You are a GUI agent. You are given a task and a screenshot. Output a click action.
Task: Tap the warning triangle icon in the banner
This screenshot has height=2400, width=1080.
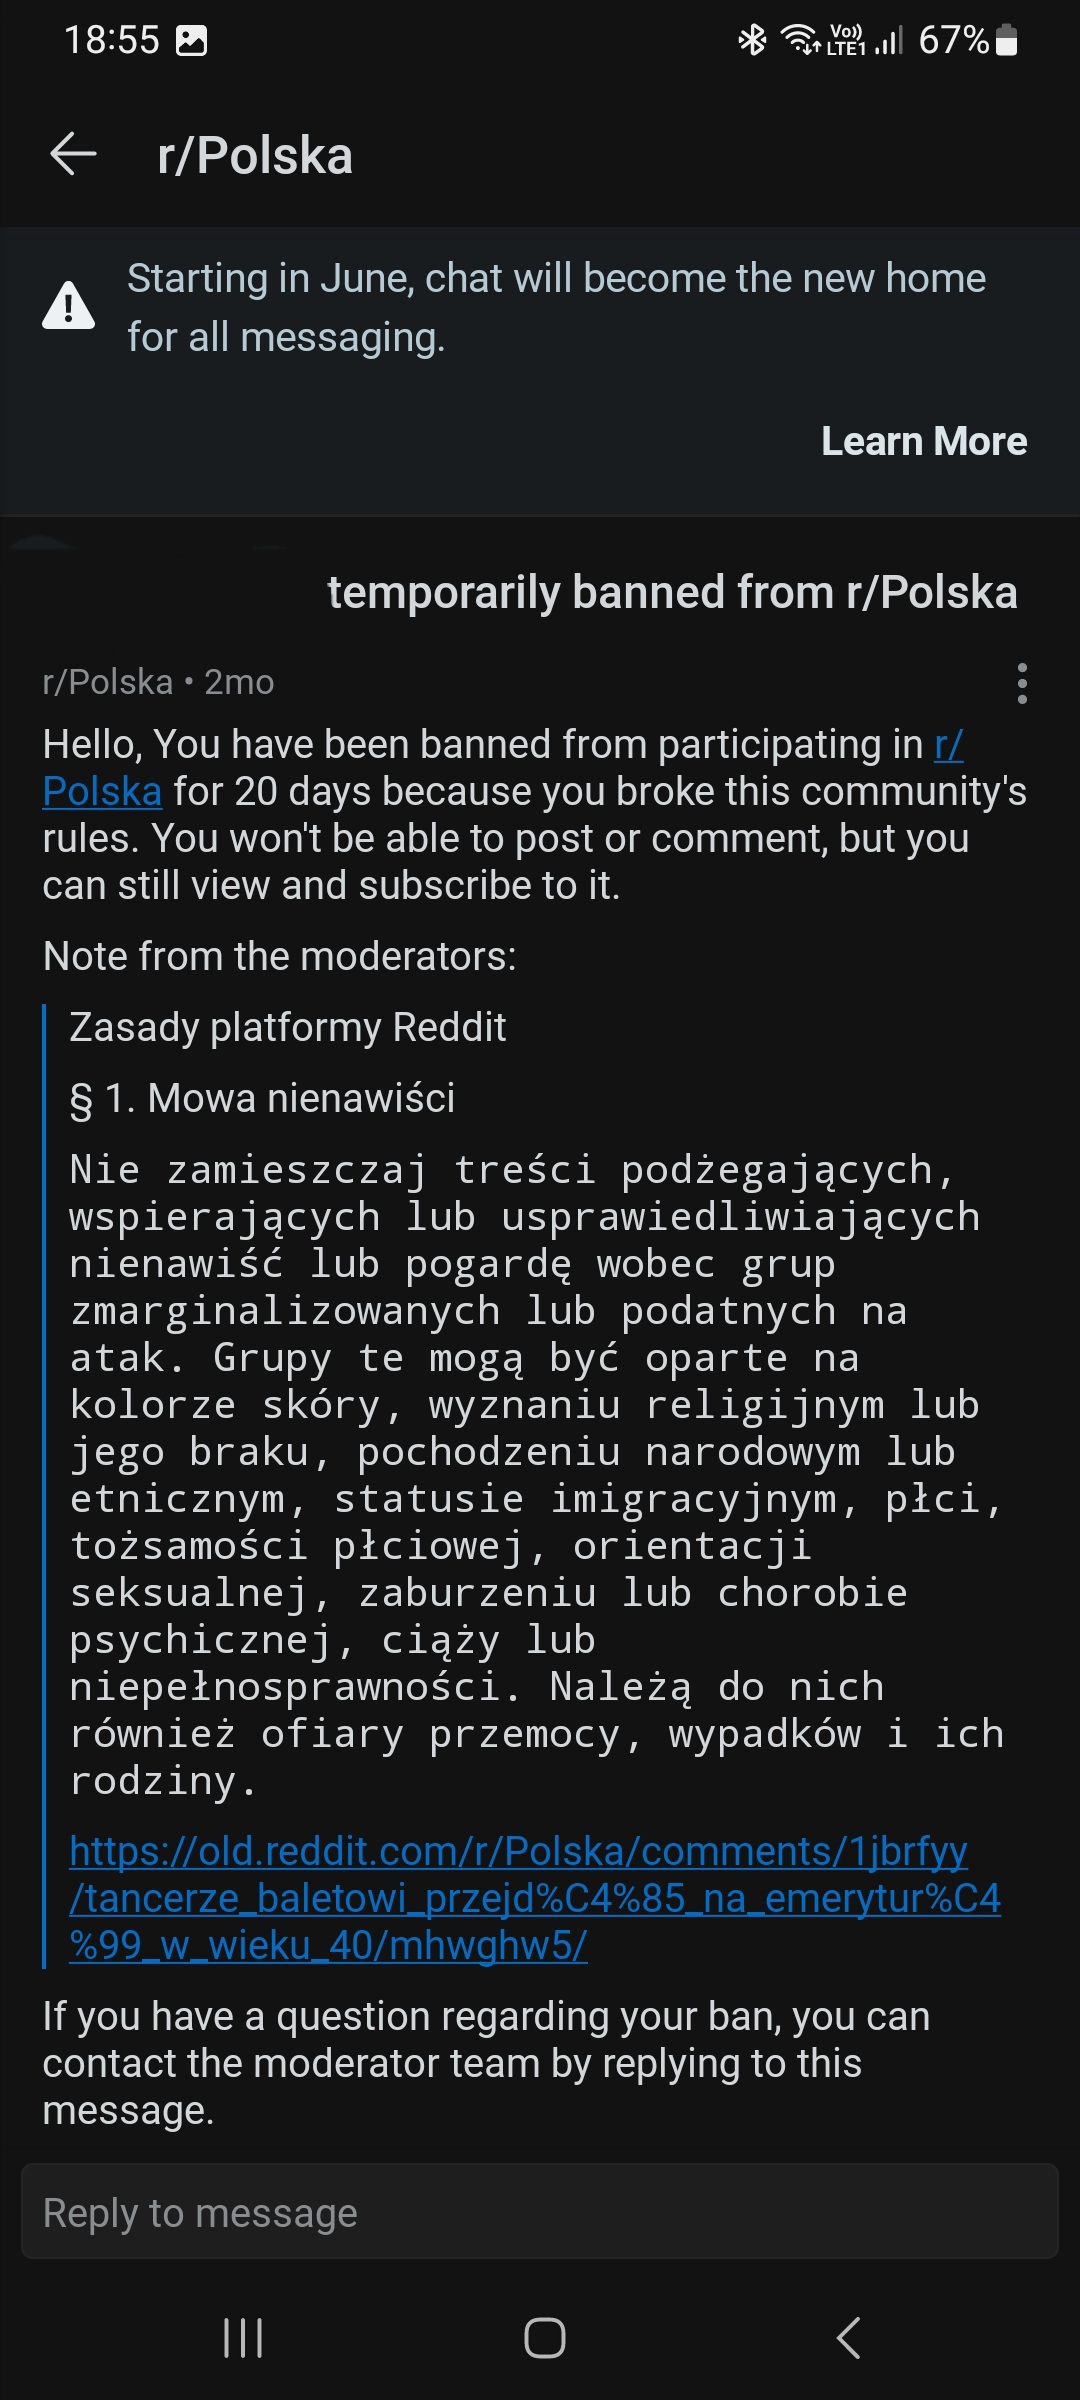(68, 306)
